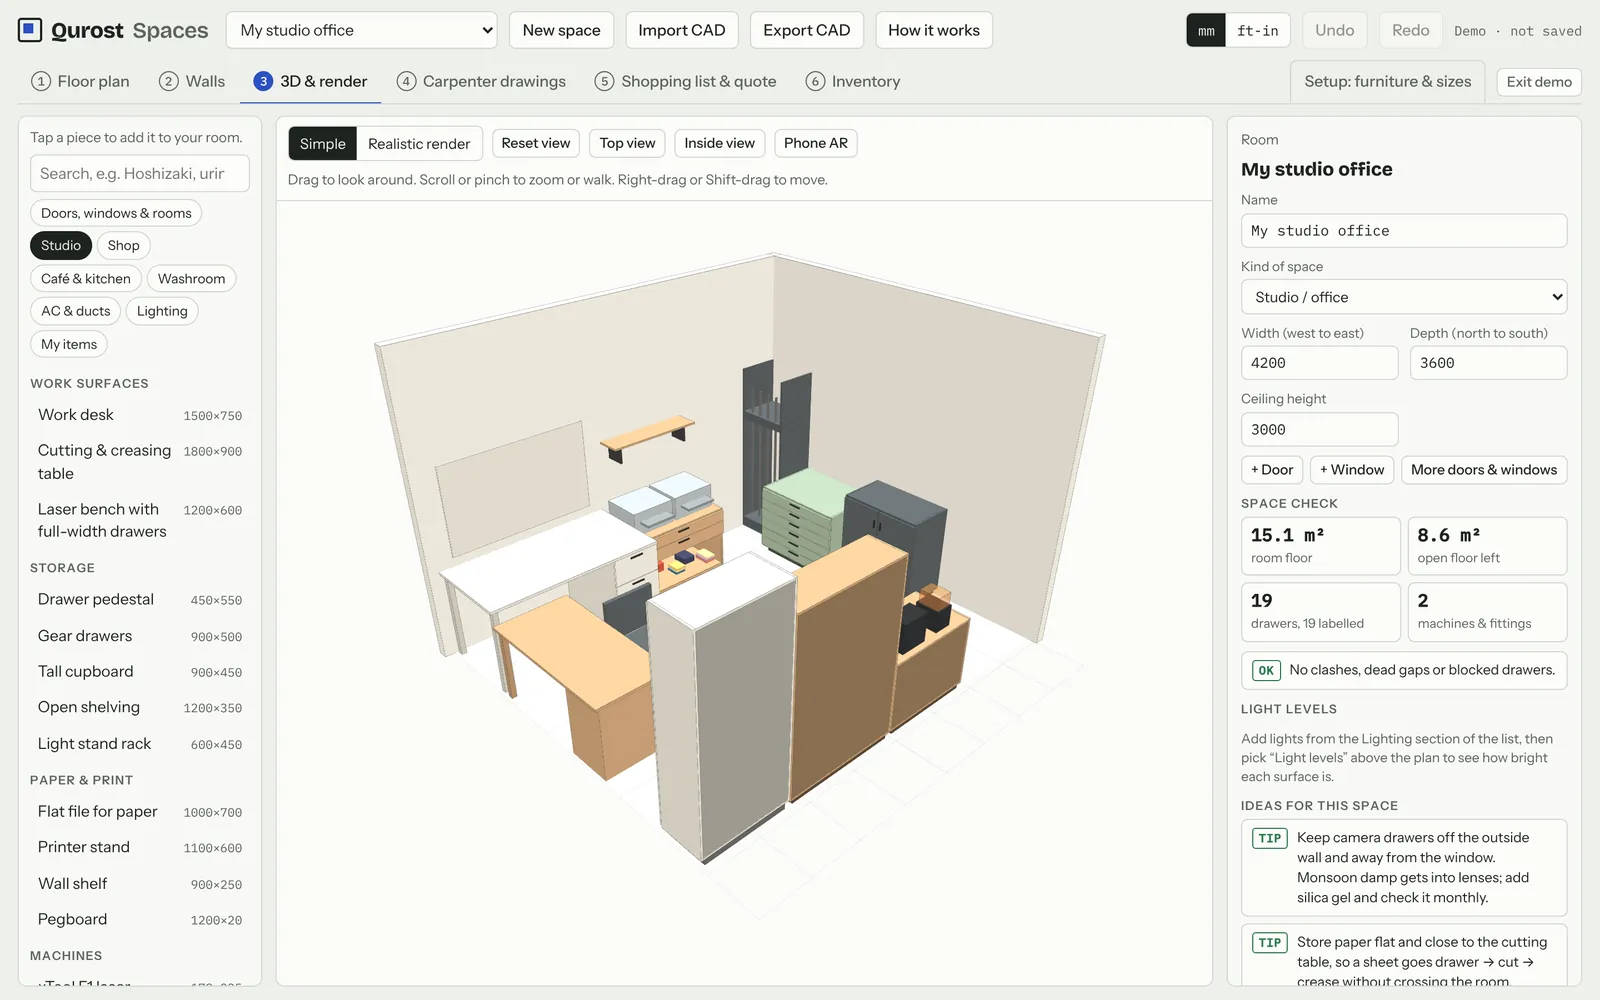Filter by Doors, windows & rooms
This screenshot has width=1600, height=1000.
coord(116,213)
